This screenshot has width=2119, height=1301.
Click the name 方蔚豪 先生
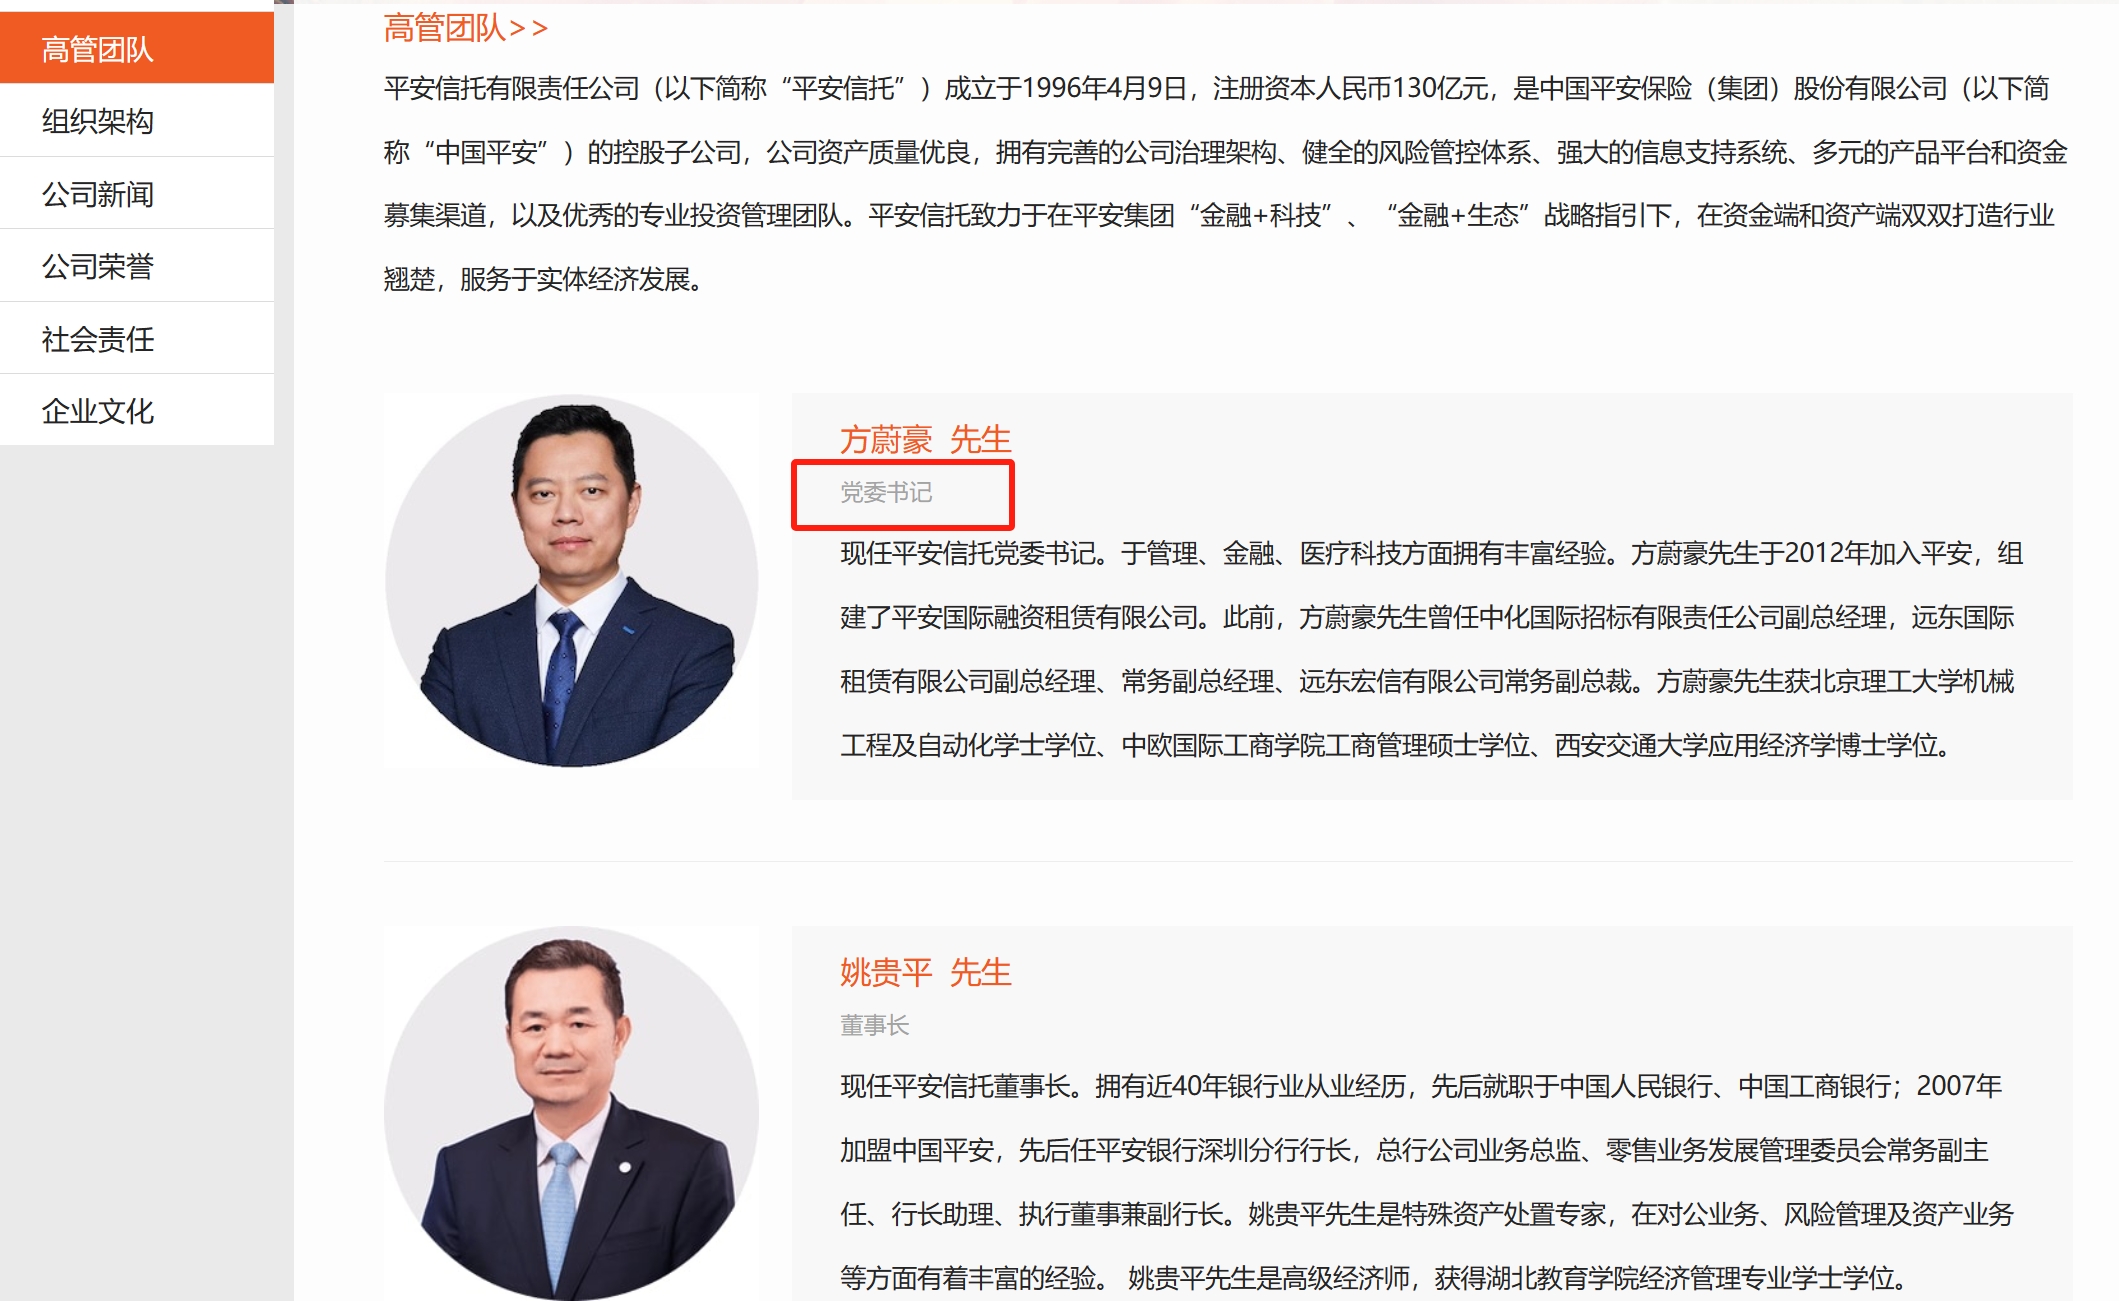926,440
